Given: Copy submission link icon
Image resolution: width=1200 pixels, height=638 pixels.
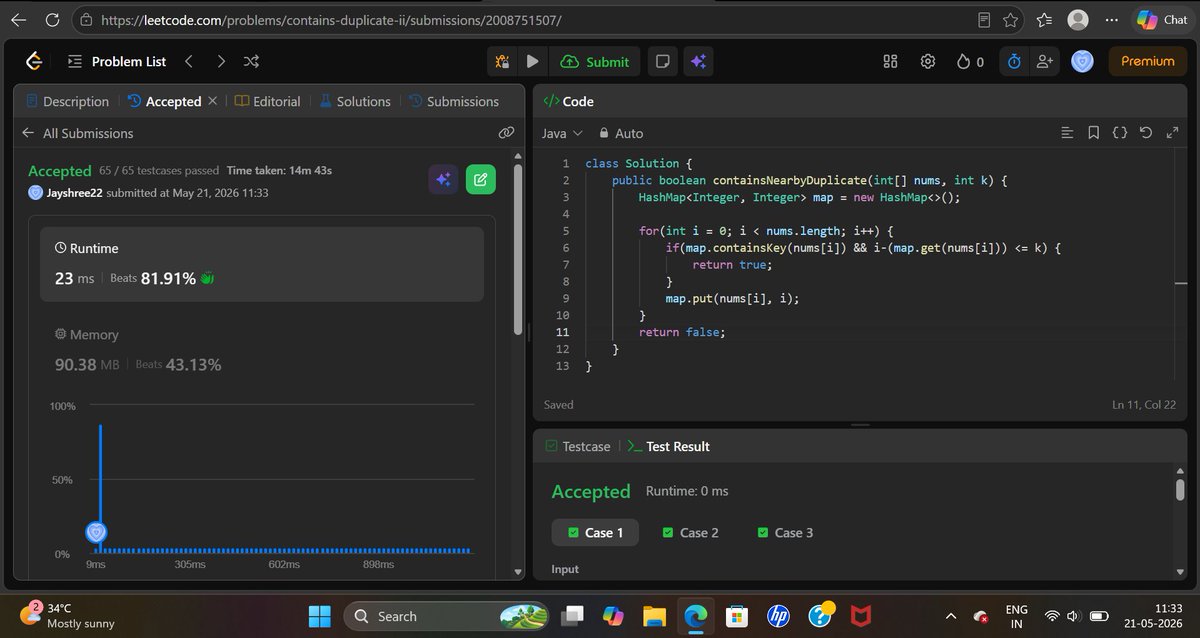Looking at the screenshot, I should pos(506,132).
